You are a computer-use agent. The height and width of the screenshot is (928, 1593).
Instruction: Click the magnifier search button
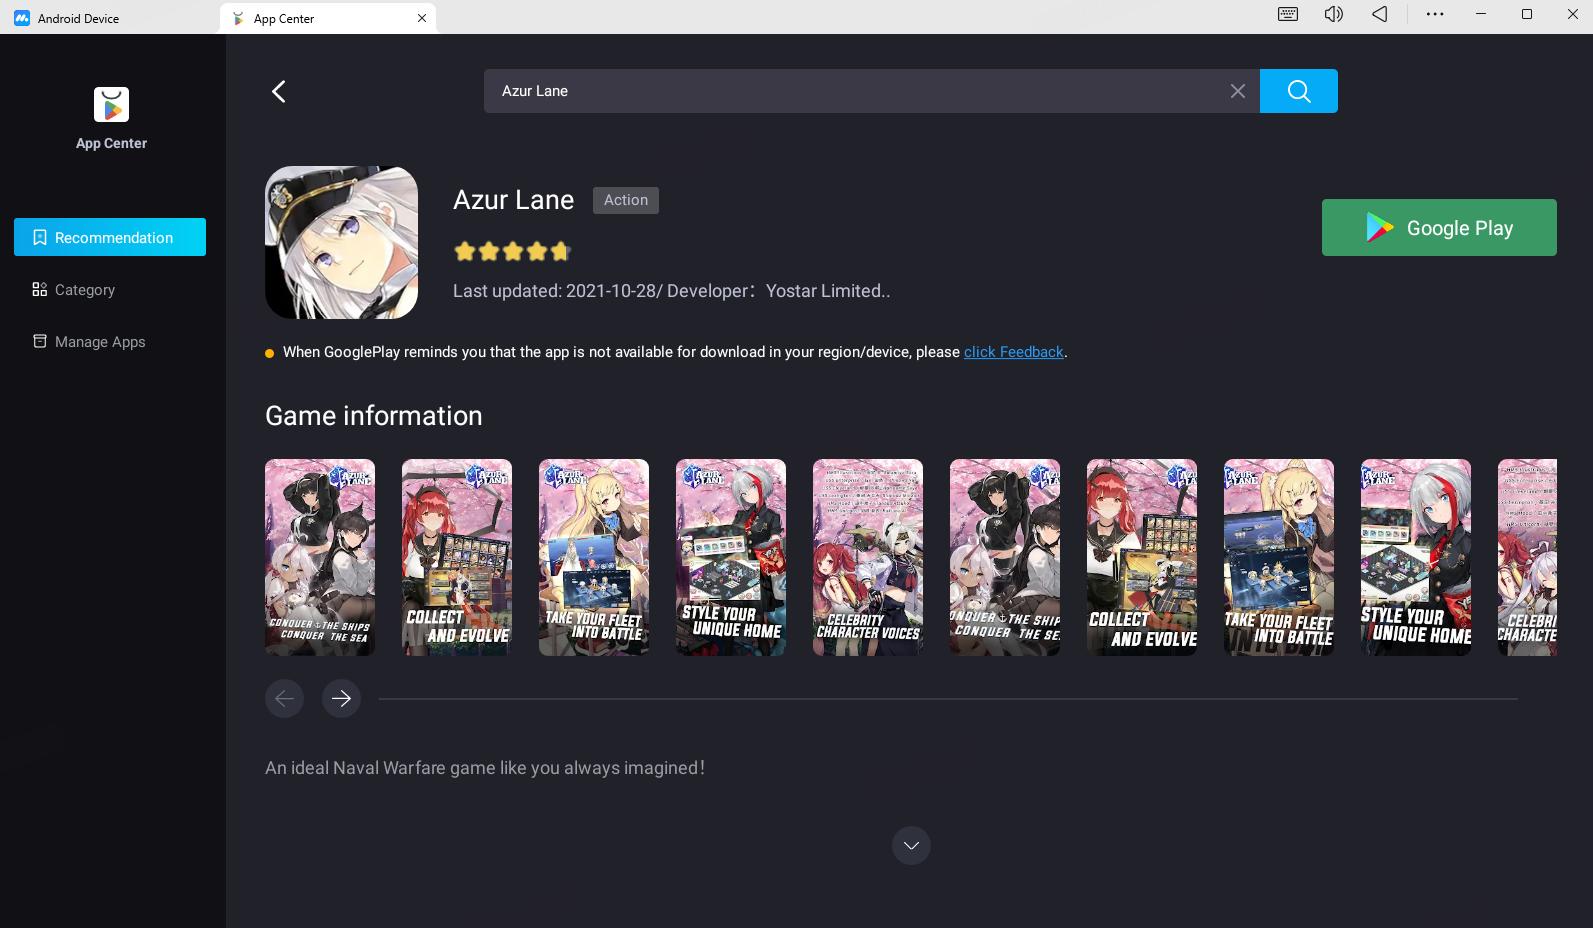pos(1298,91)
